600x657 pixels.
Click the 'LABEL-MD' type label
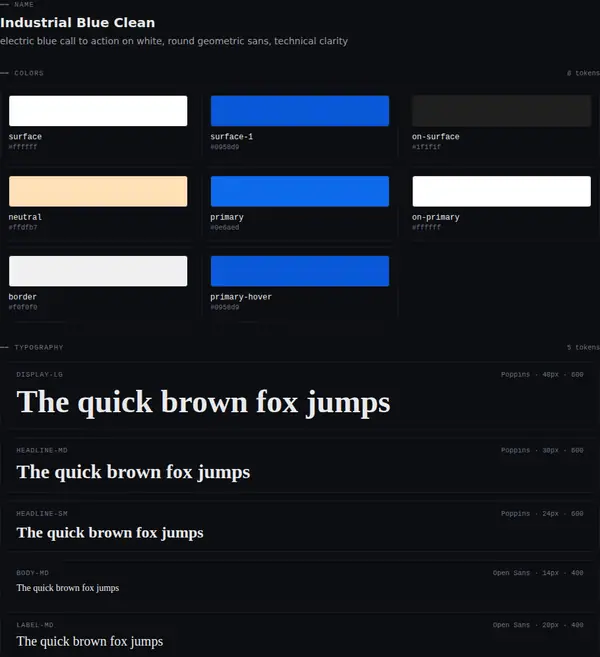point(35,625)
